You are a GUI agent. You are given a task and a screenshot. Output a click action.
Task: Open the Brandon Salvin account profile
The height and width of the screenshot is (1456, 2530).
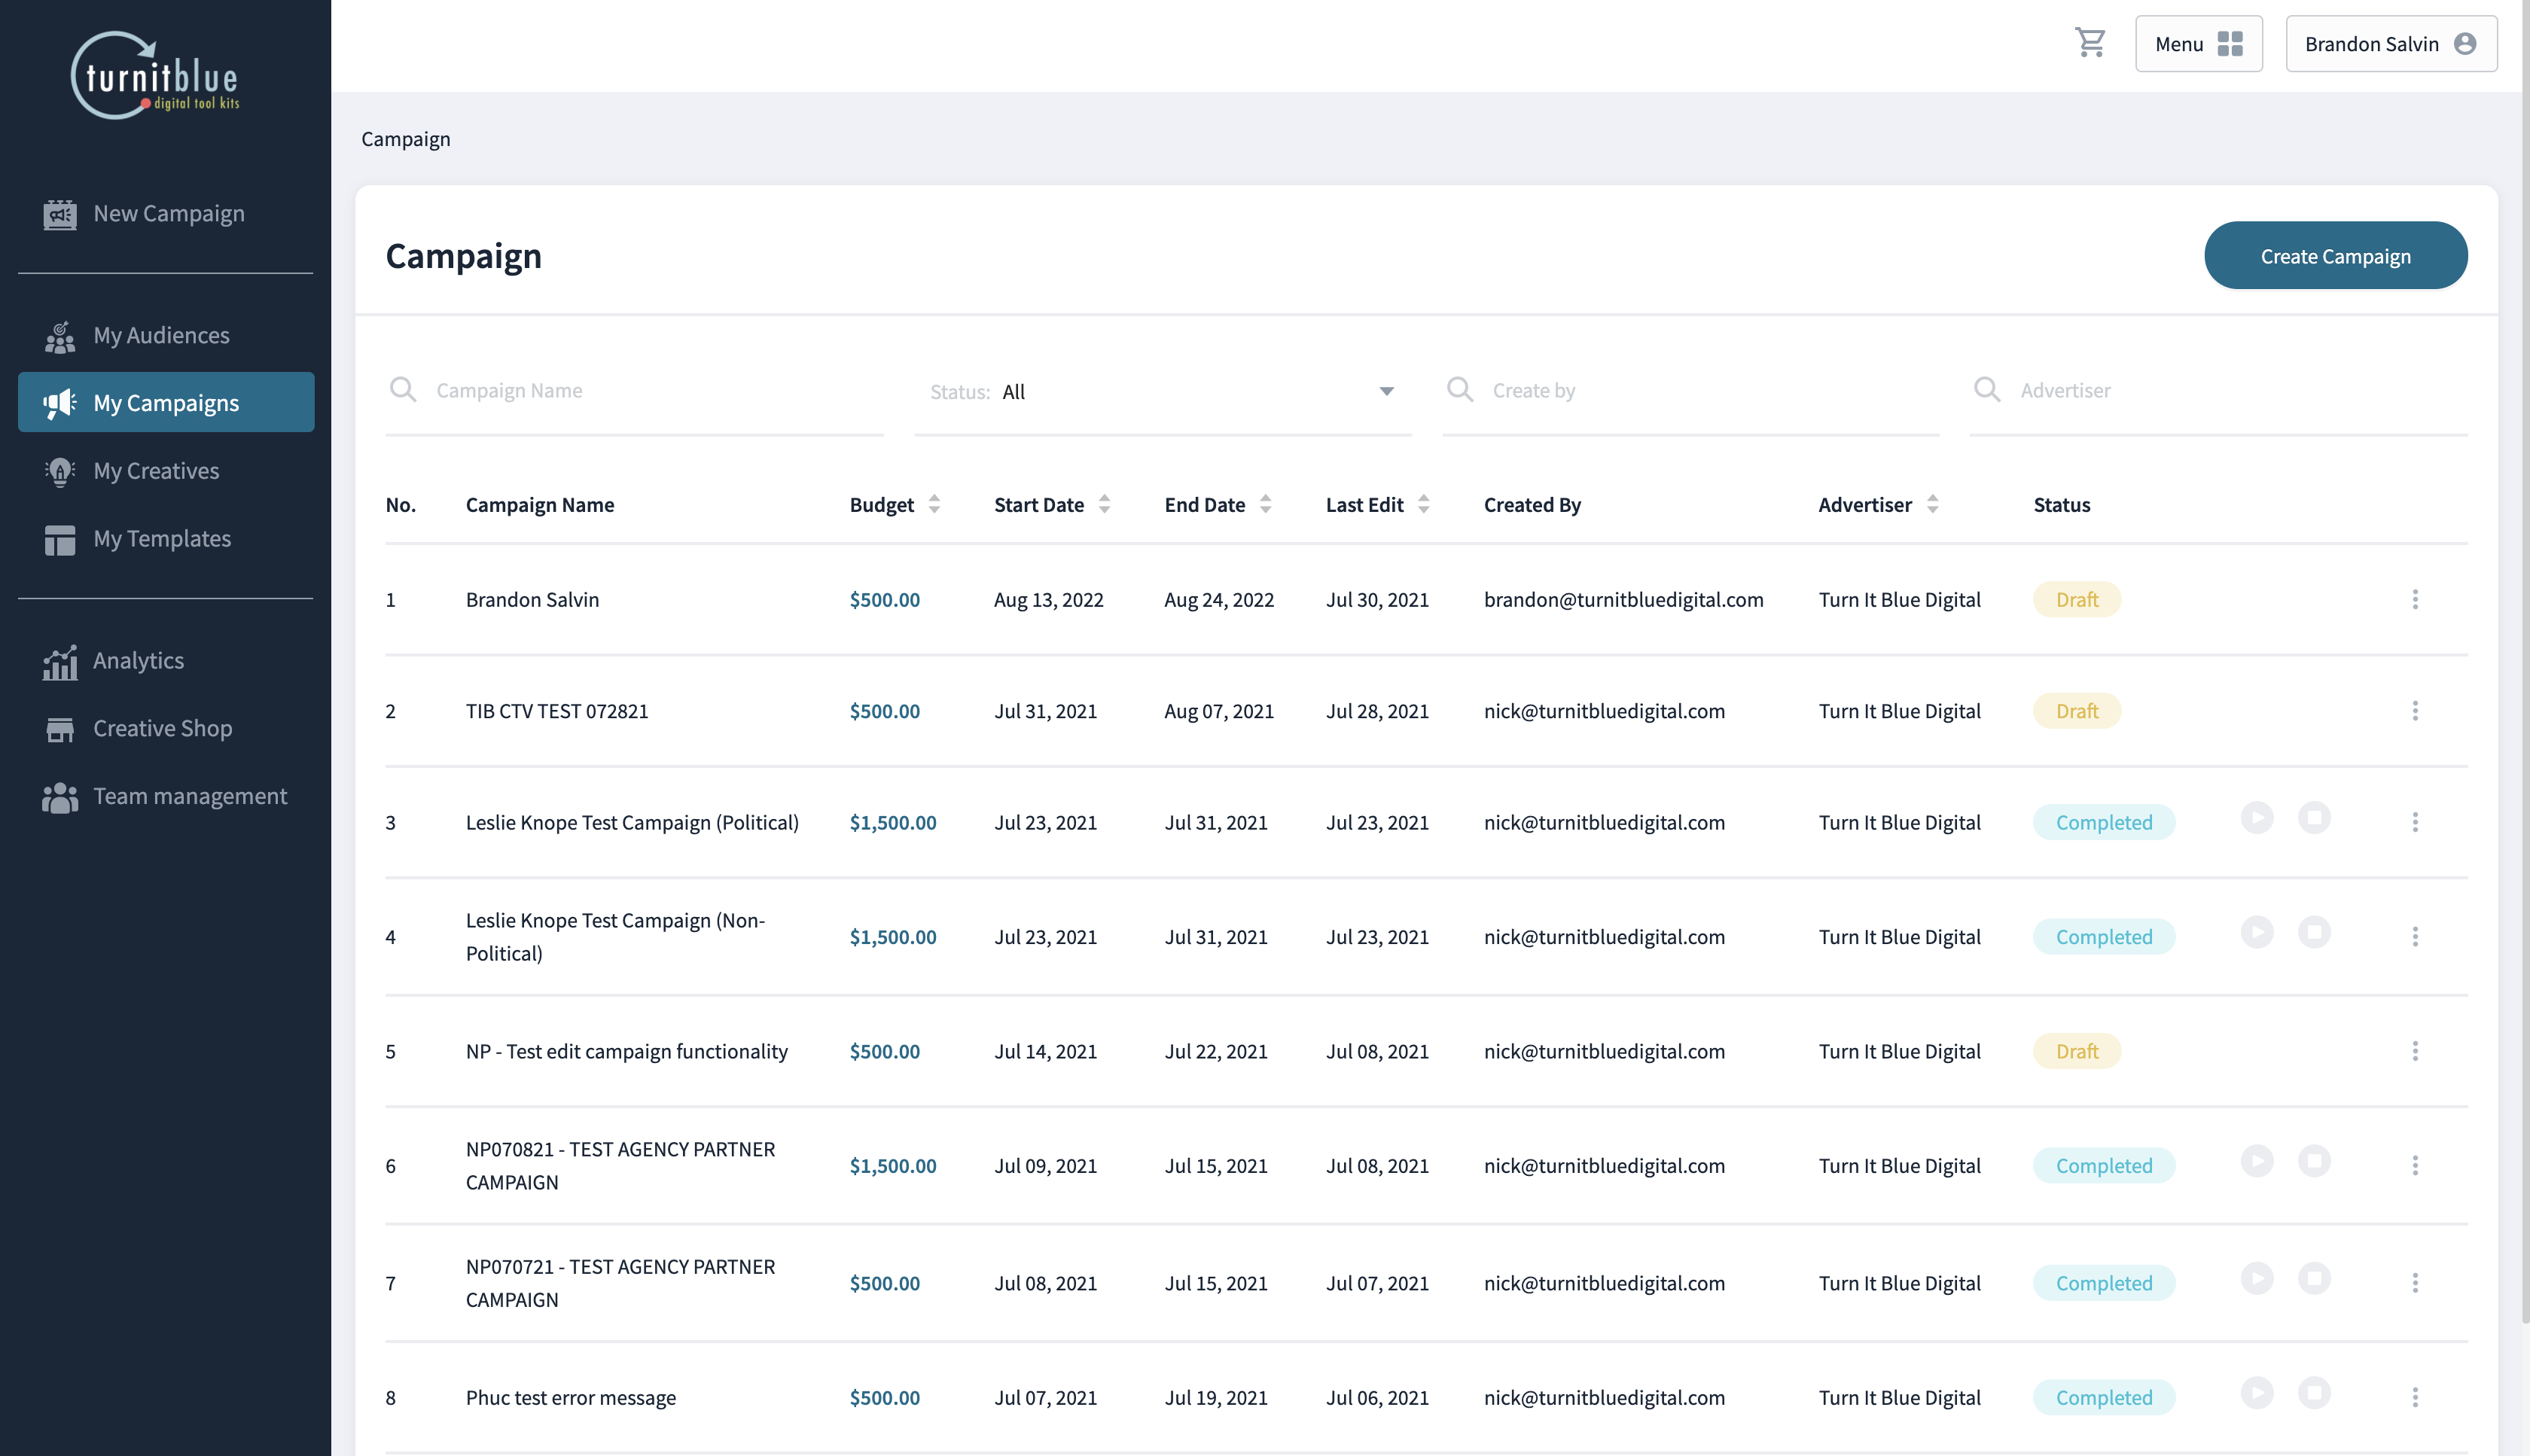click(x=2390, y=43)
